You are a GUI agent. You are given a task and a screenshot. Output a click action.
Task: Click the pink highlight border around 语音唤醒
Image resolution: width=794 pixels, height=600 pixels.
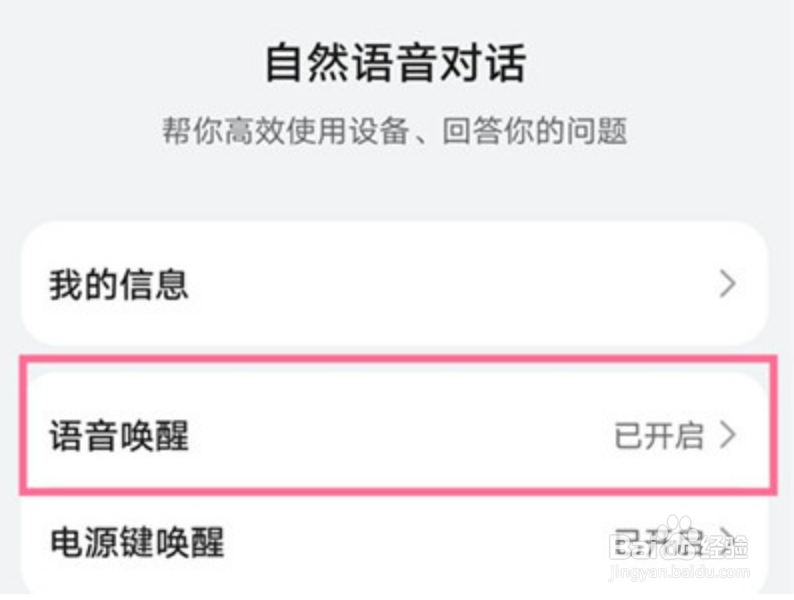(397, 357)
